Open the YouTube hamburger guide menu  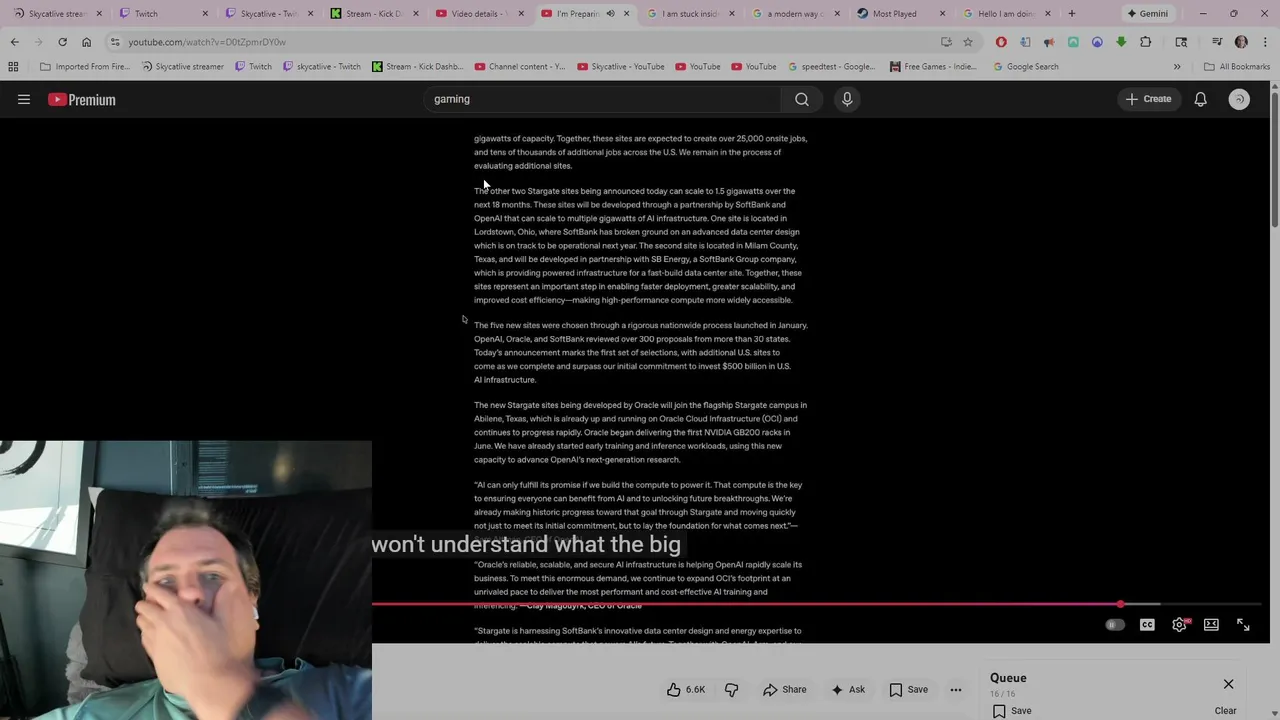pos(24,99)
